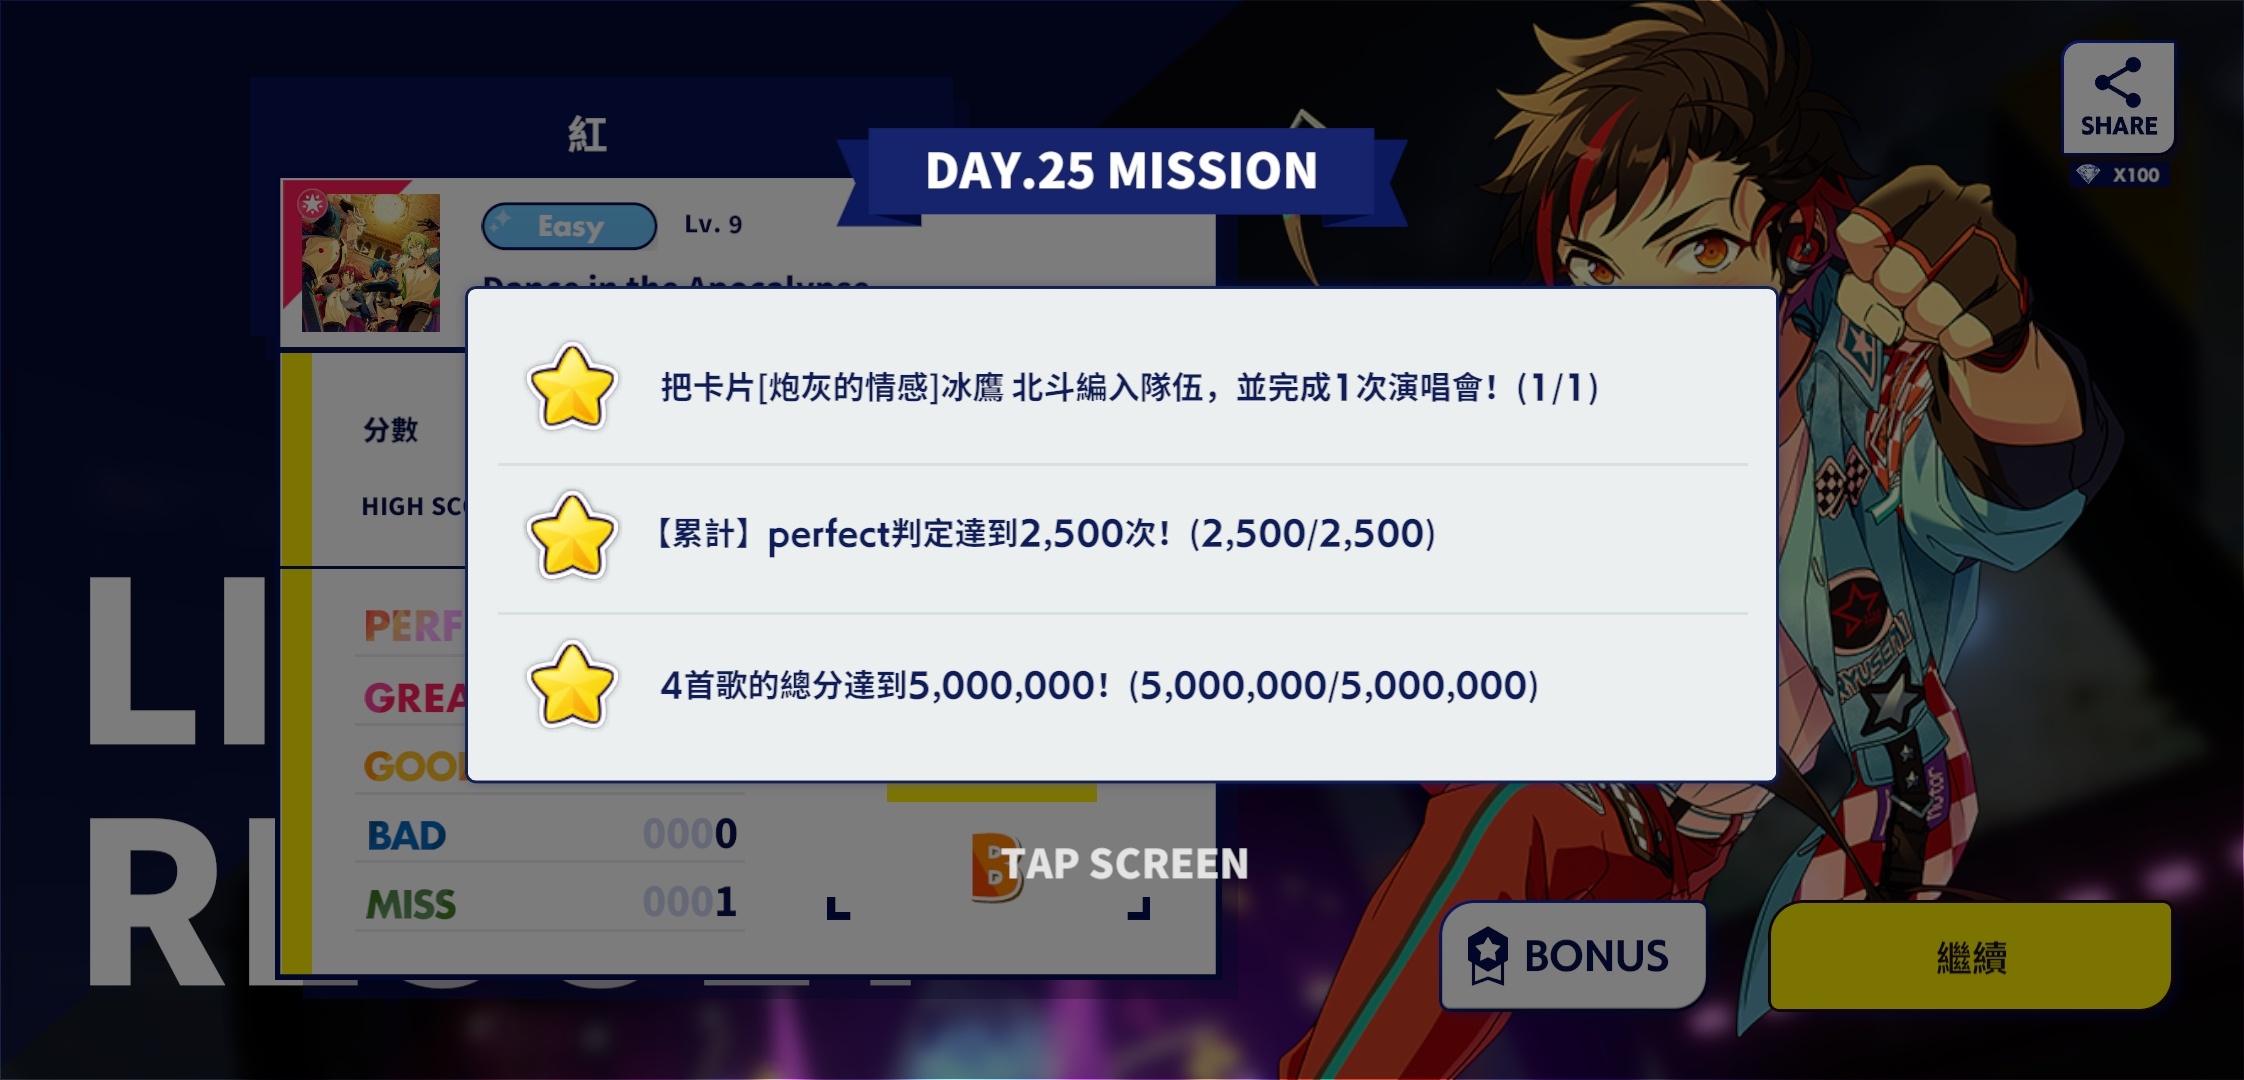Click the BAD count row
2244x1080 pixels.
(x=550, y=834)
